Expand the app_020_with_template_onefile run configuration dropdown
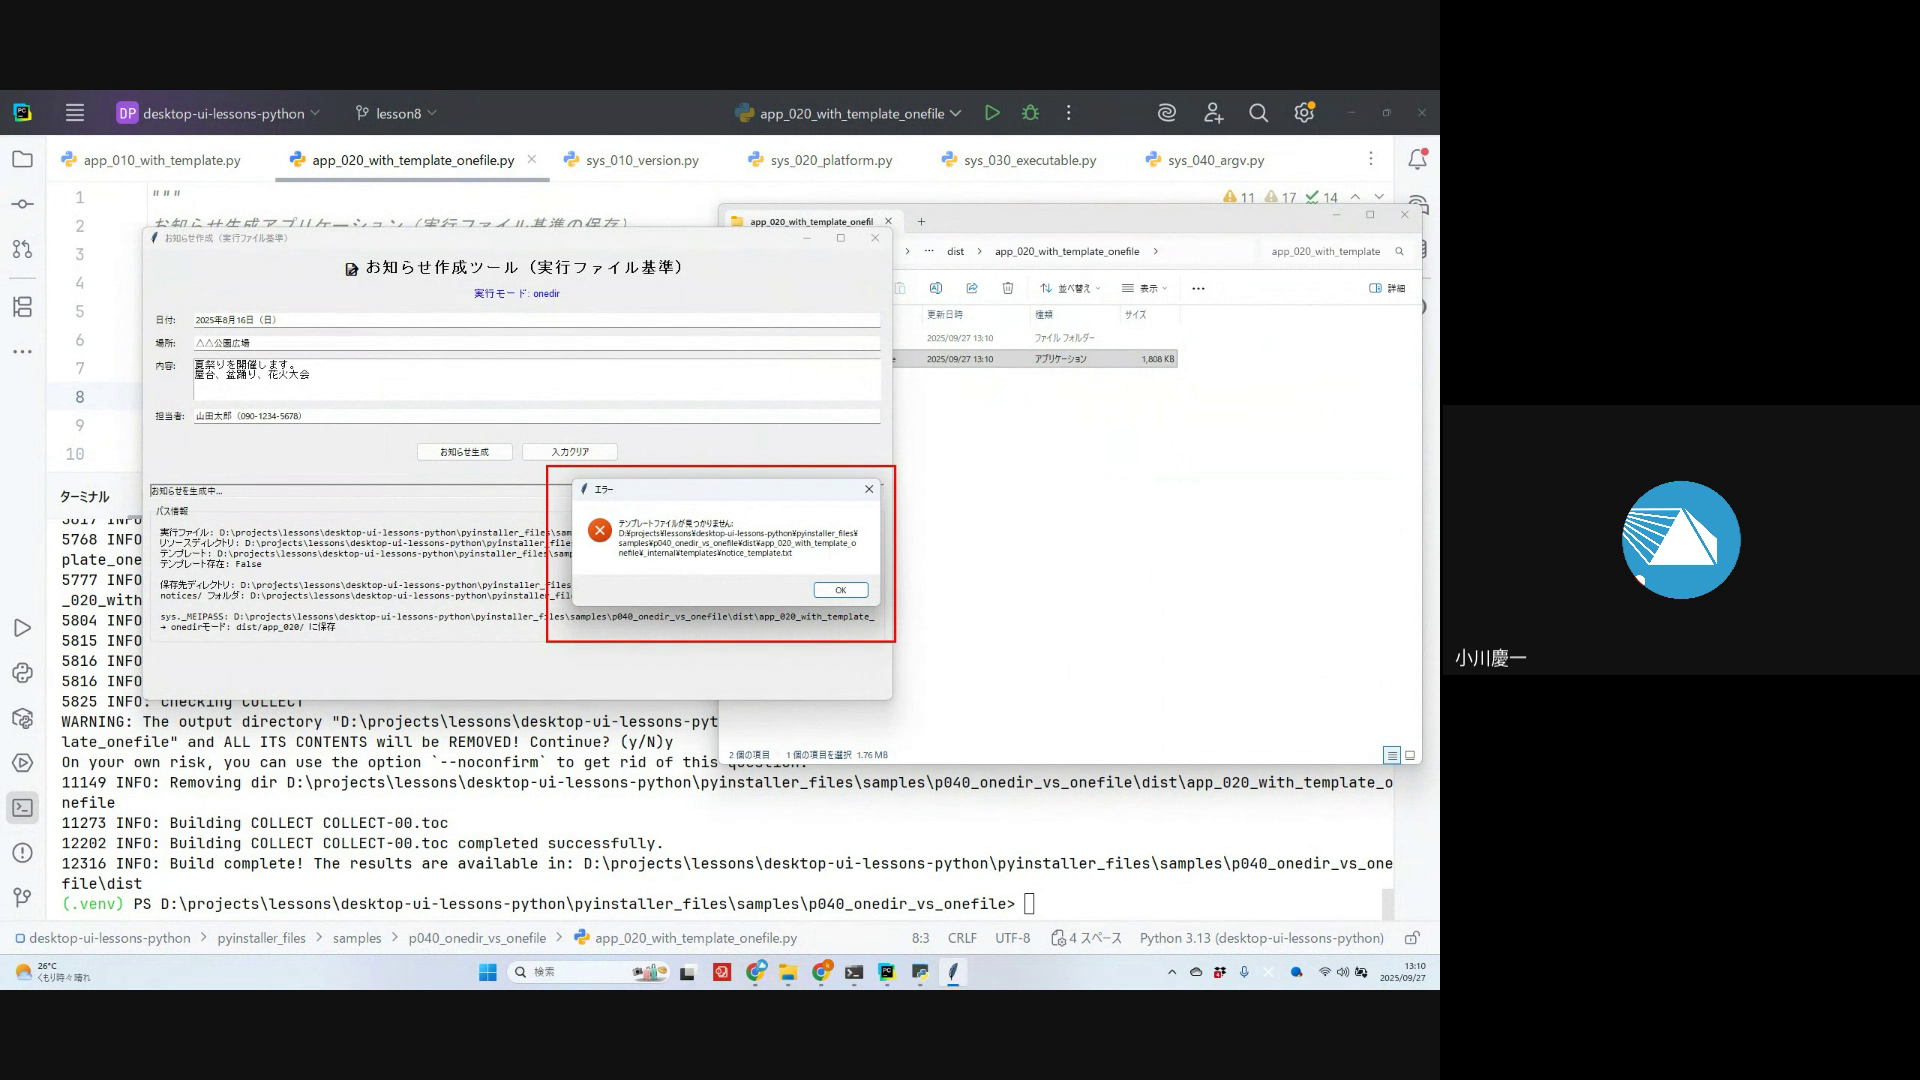This screenshot has height=1080, width=1920. click(x=850, y=113)
